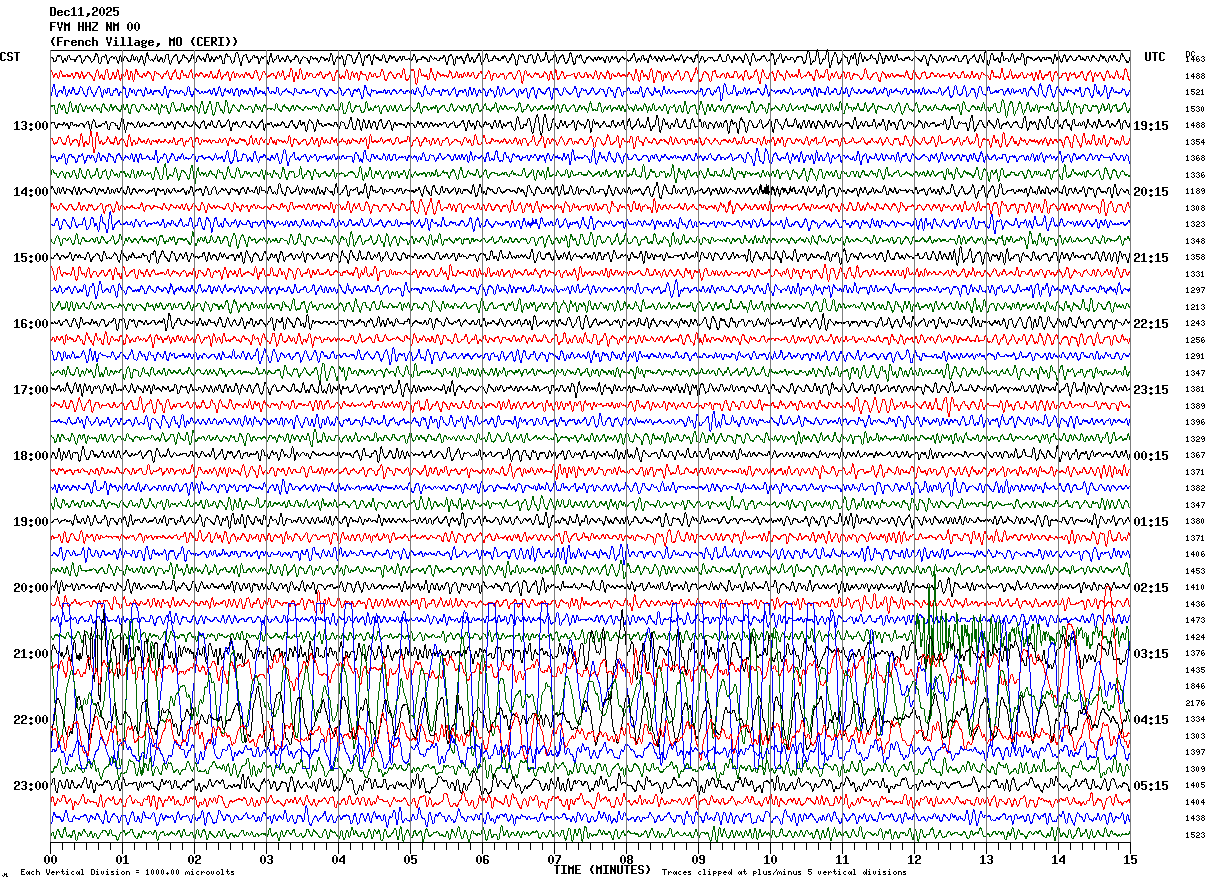Click the '03:15' UTC time label
1210x886 pixels.
(1151, 654)
